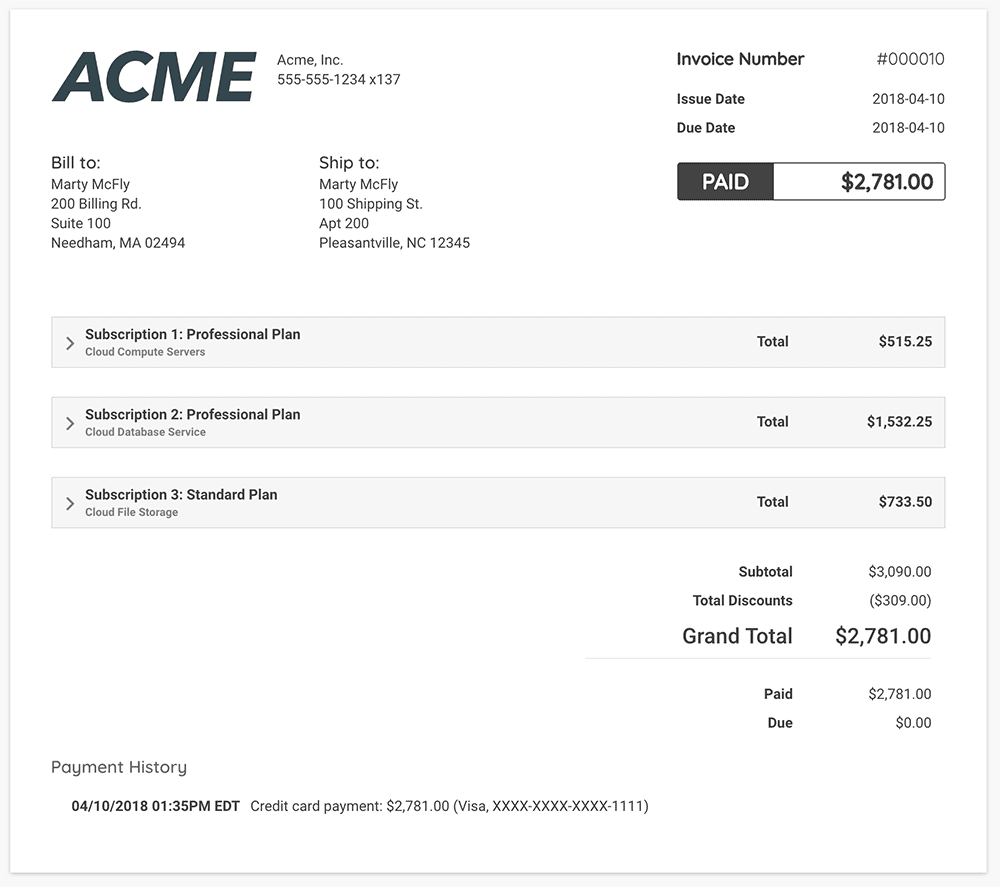Viewport: 1000px width, 887px height.
Task: Click the $515.25 subscription total
Action: pyautogui.click(x=905, y=342)
